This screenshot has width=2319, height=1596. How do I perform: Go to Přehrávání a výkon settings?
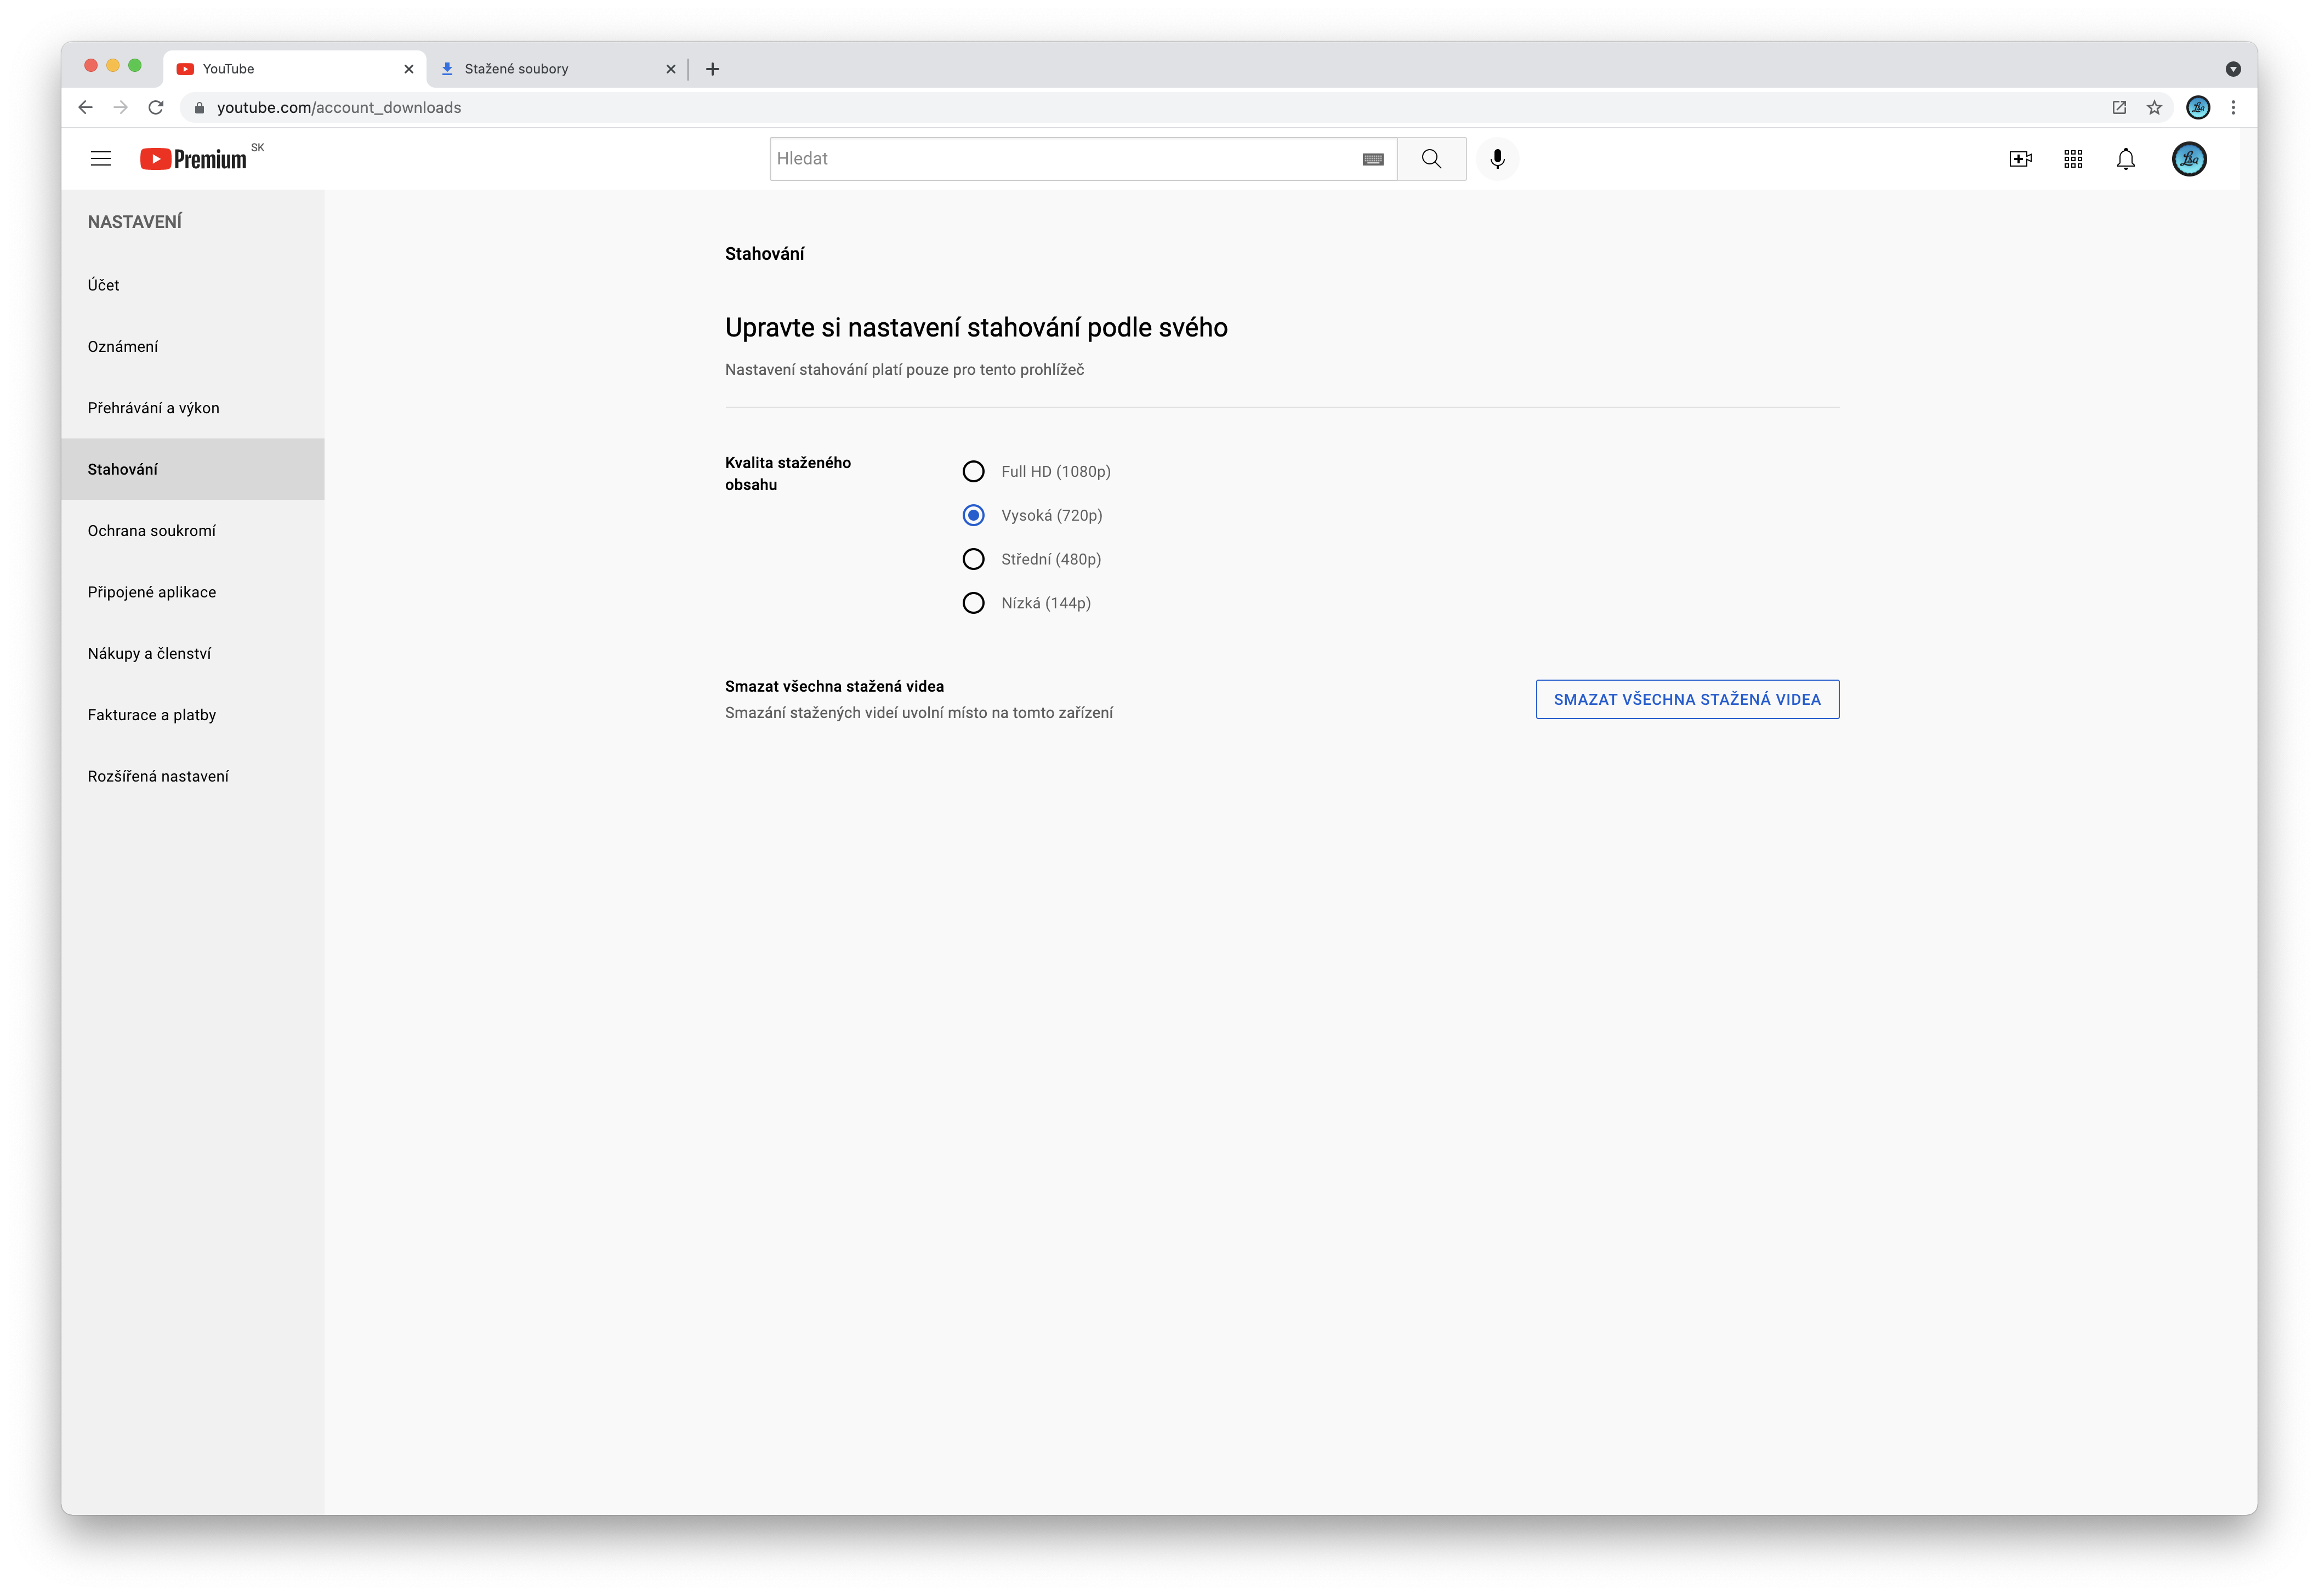click(153, 408)
